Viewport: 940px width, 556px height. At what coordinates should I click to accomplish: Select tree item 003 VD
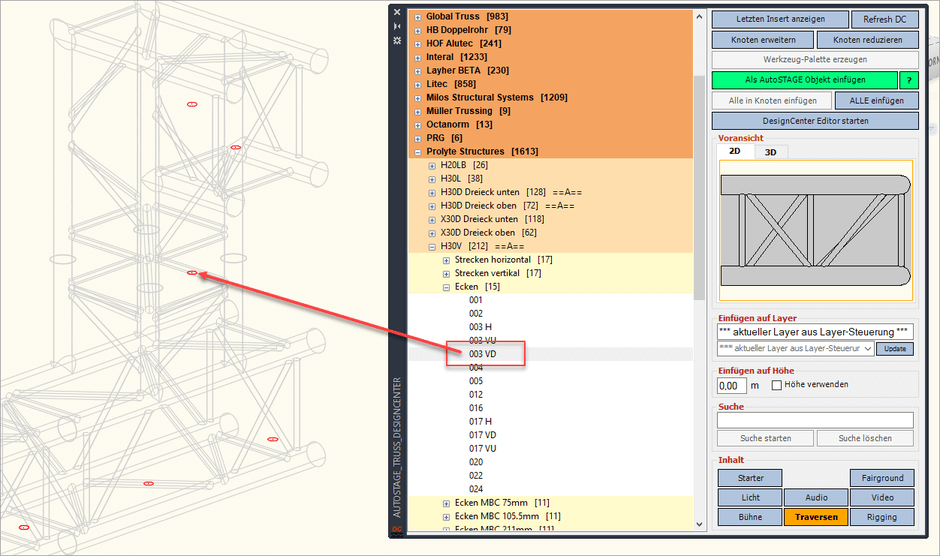click(483, 354)
